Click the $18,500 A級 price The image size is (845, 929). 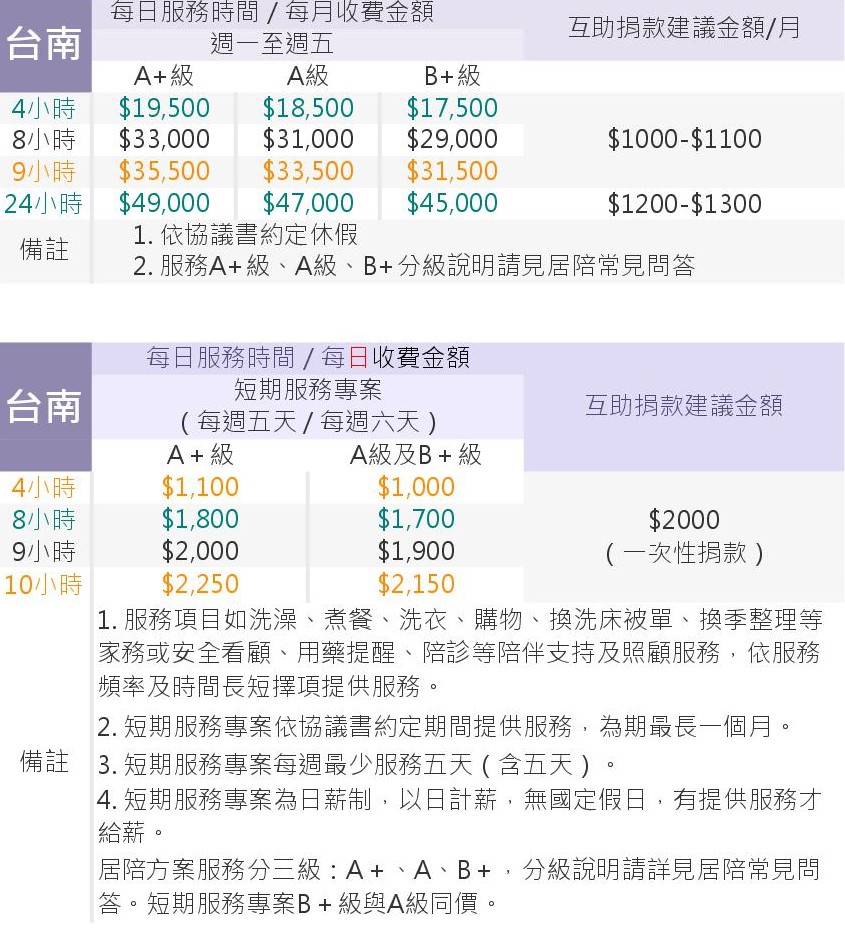tap(308, 108)
